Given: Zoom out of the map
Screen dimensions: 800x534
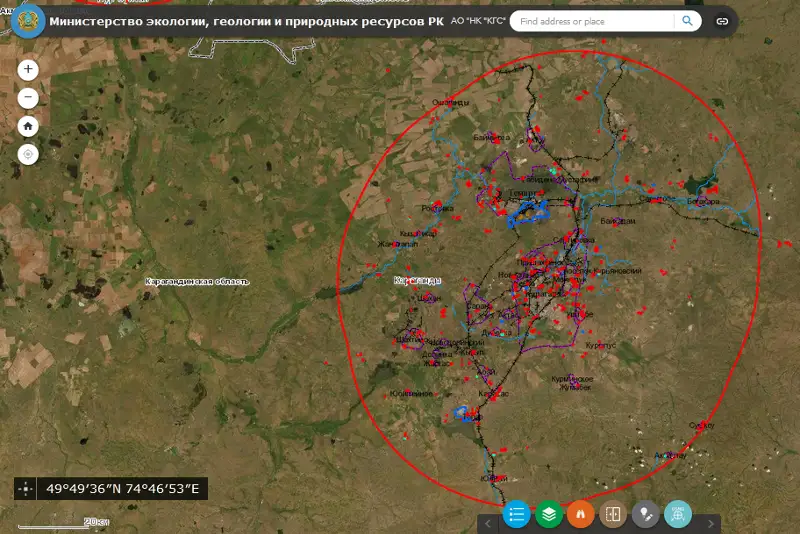Looking at the screenshot, I should click(x=28, y=98).
